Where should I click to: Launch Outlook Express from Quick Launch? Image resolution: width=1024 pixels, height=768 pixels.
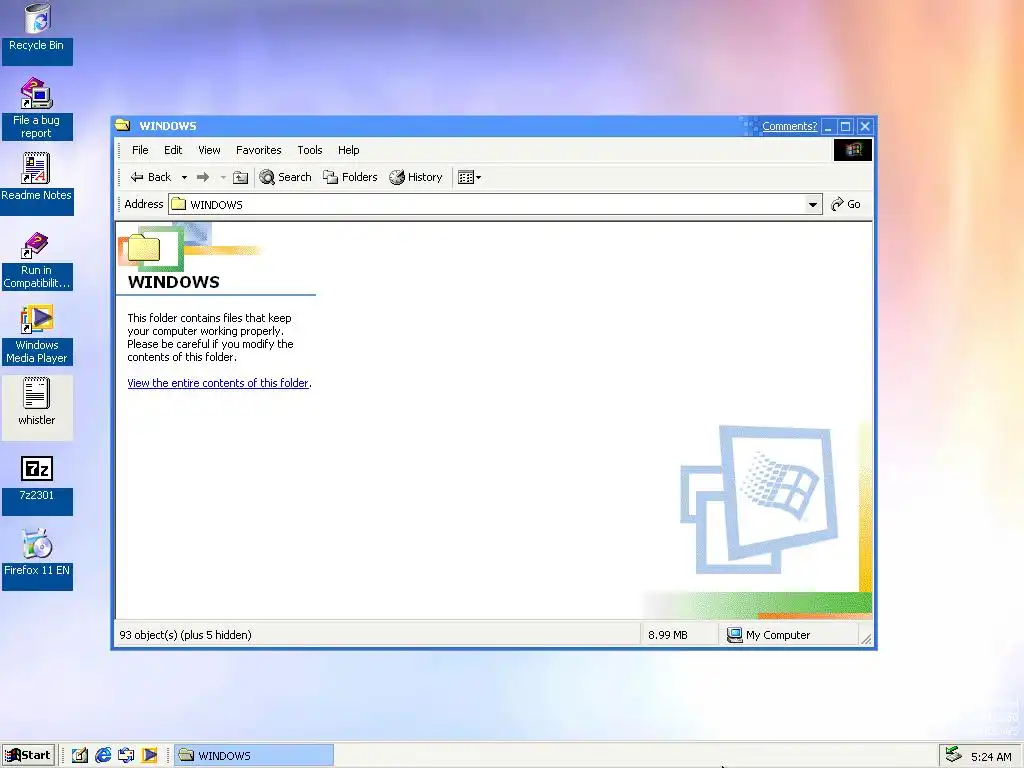(x=126, y=756)
